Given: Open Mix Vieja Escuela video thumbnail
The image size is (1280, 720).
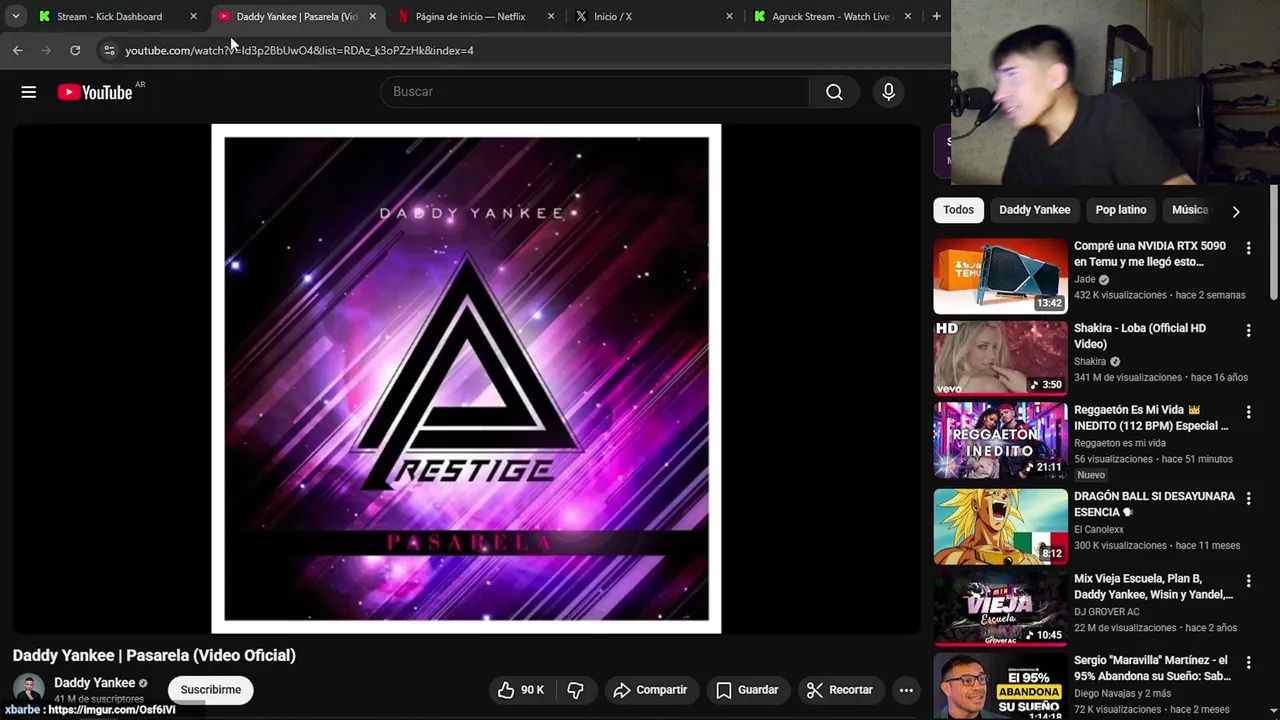Looking at the screenshot, I should tap(1000, 609).
